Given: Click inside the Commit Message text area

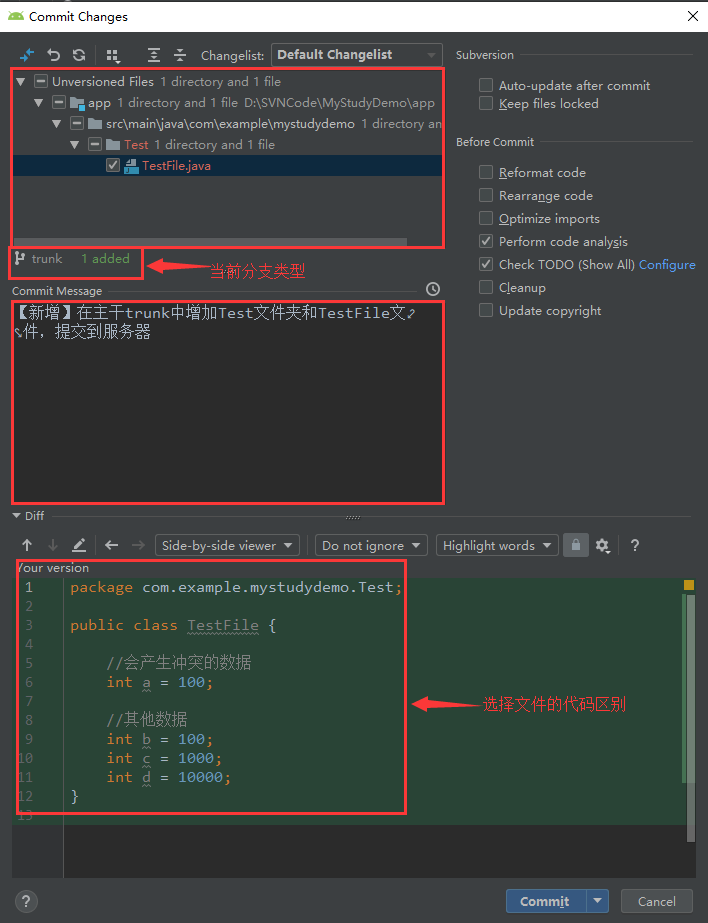Looking at the screenshot, I should coord(228,402).
